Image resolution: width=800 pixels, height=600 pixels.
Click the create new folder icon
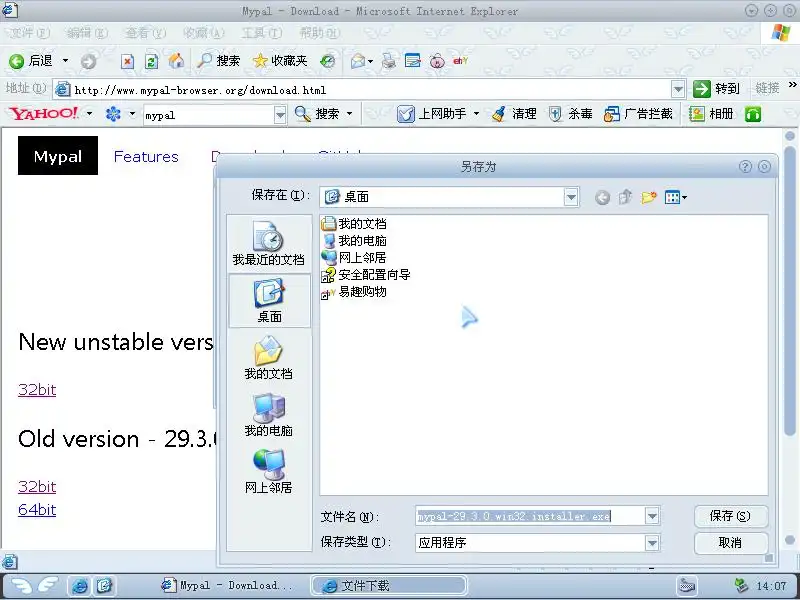coord(648,197)
